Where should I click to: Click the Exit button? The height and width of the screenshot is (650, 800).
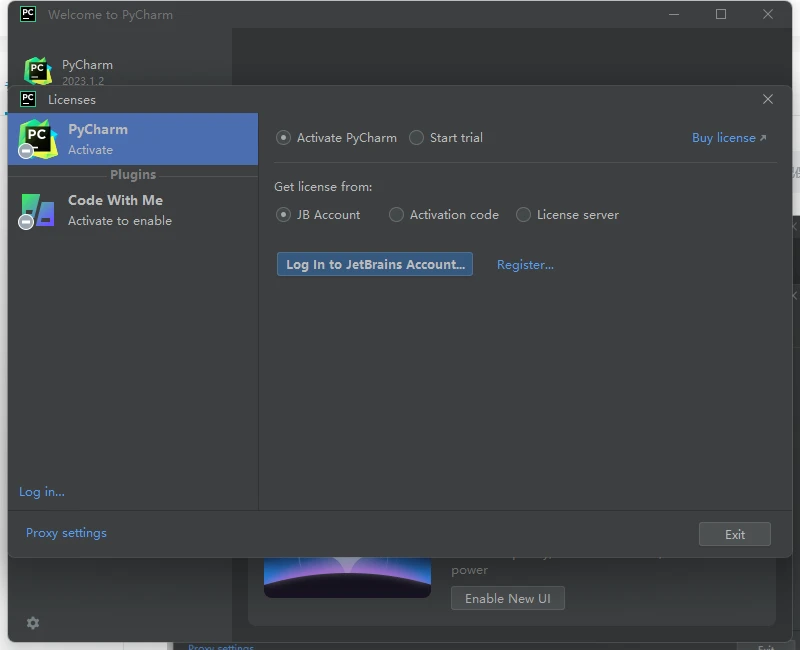tap(735, 534)
